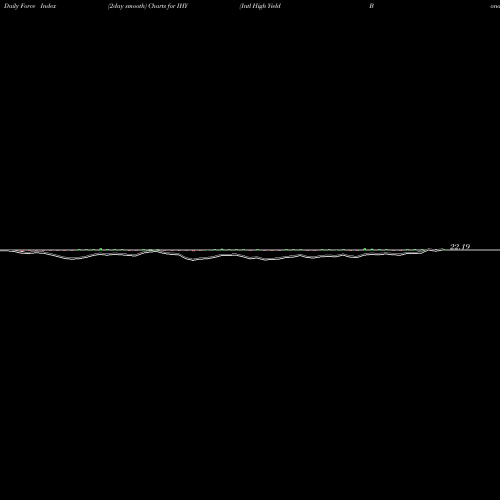Click the '(Intl High Yield' header text
Image resolution: width=500 pixels, height=500 pixels.
coord(260,6)
